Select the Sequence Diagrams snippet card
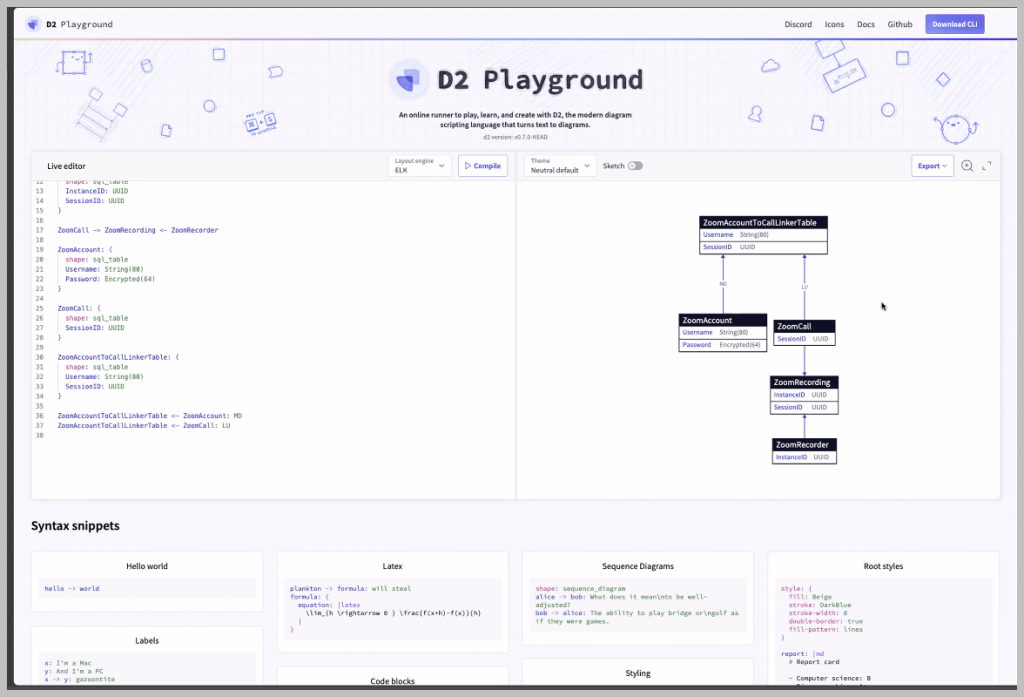1024x697 pixels. pyautogui.click(x=637, y=598)
